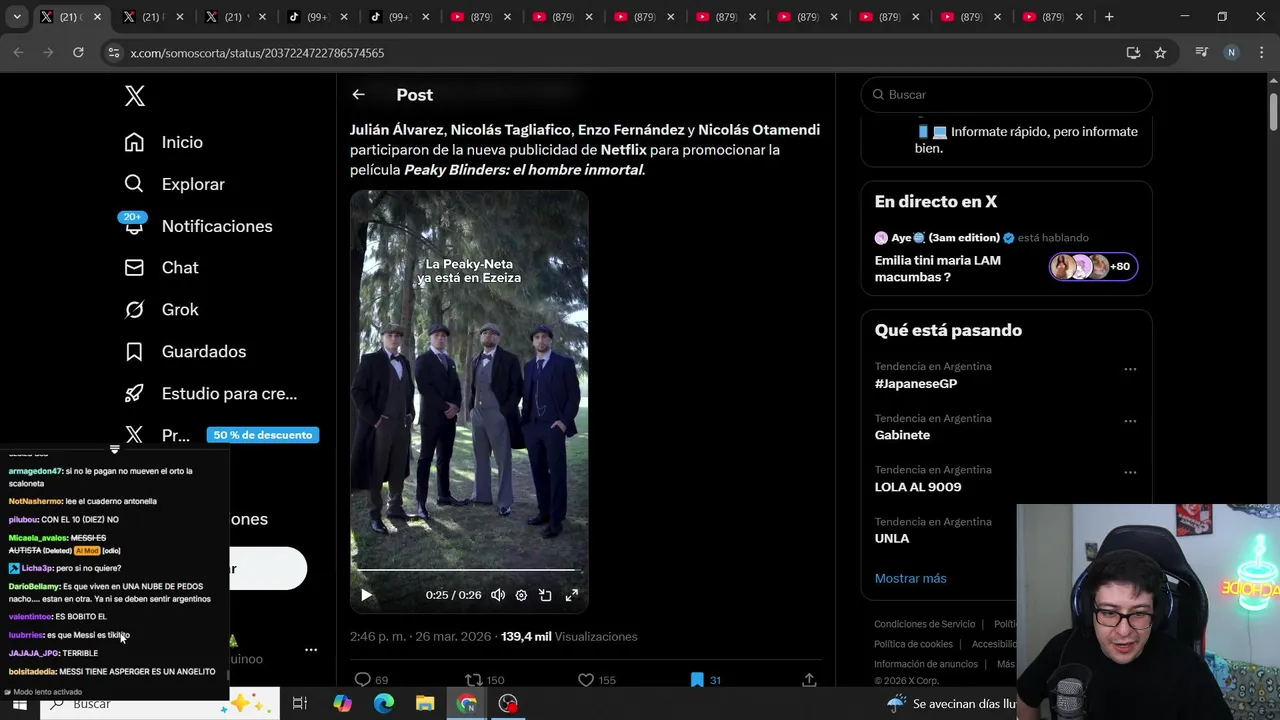The width and height of the screenshot is (1280, 720).
Task: Bookmark this page with the star icon
Action: 1160,53
